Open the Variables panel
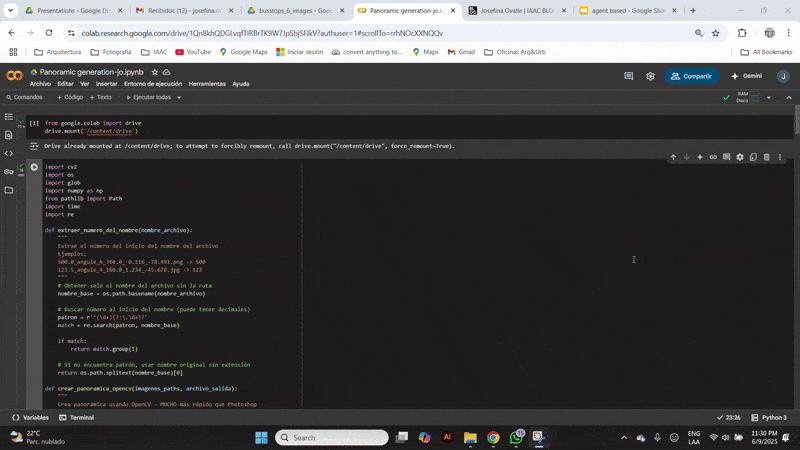The width and height of the screenshot is (800, 450). (x=30, y=417)
